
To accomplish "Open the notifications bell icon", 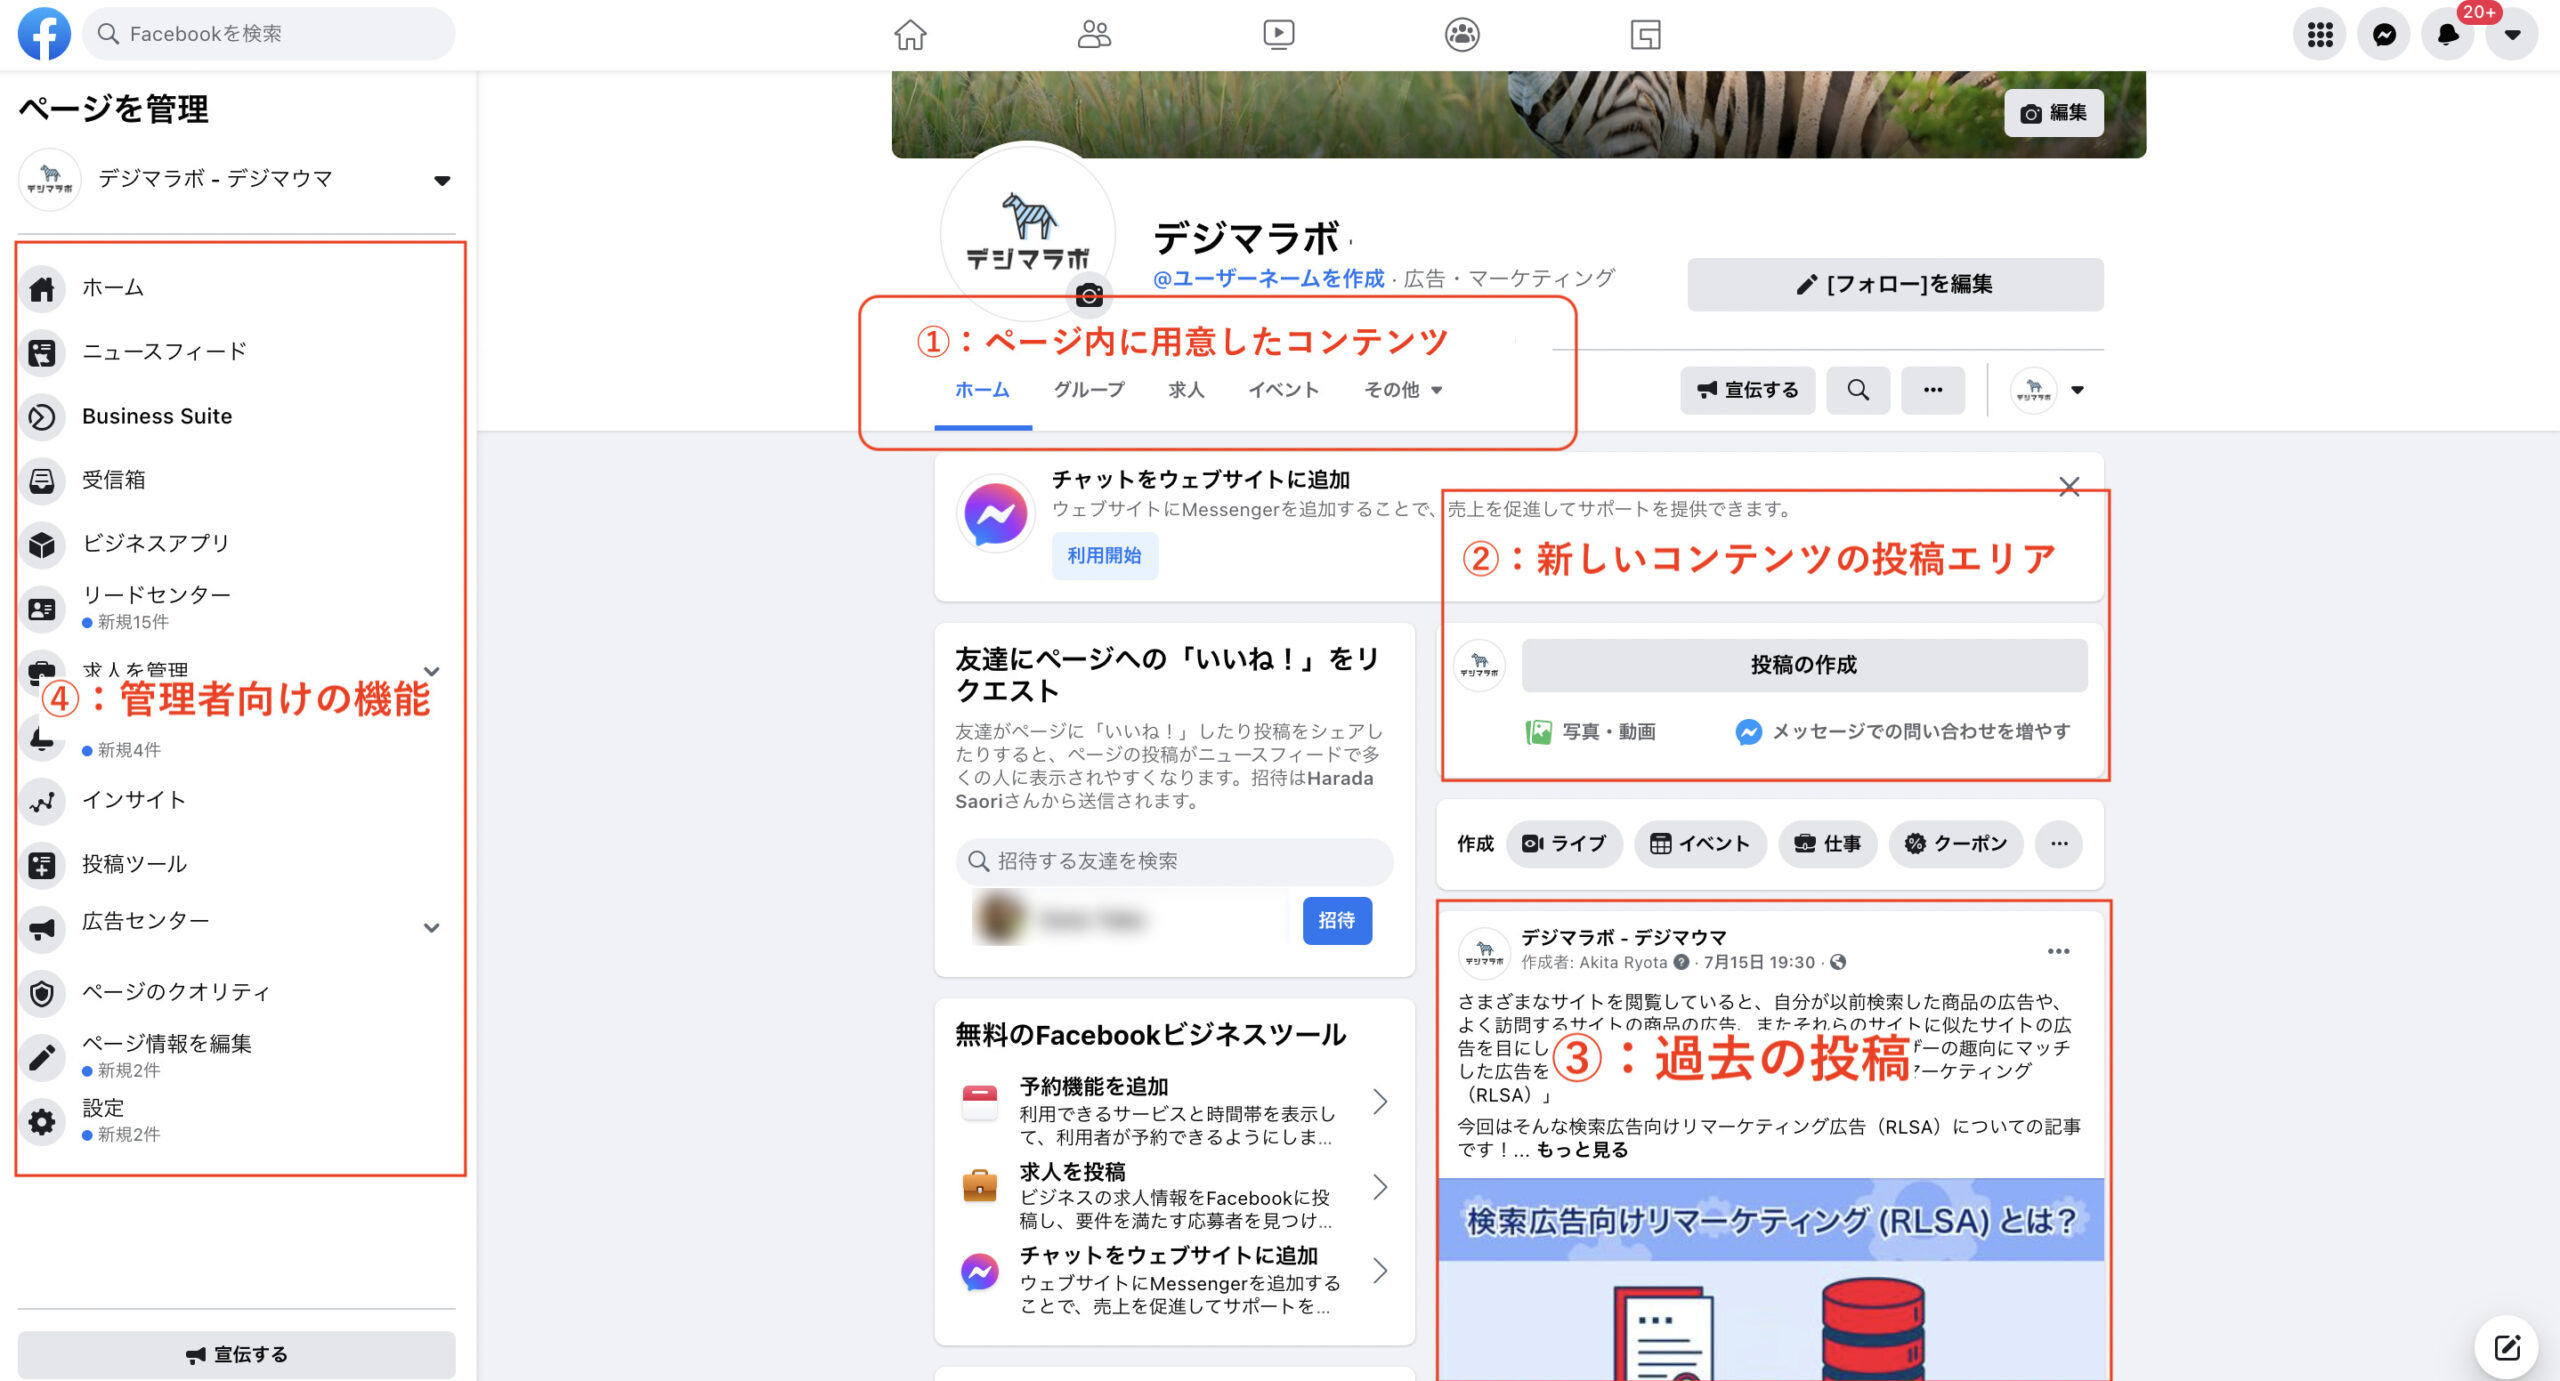I will 2448,34.
